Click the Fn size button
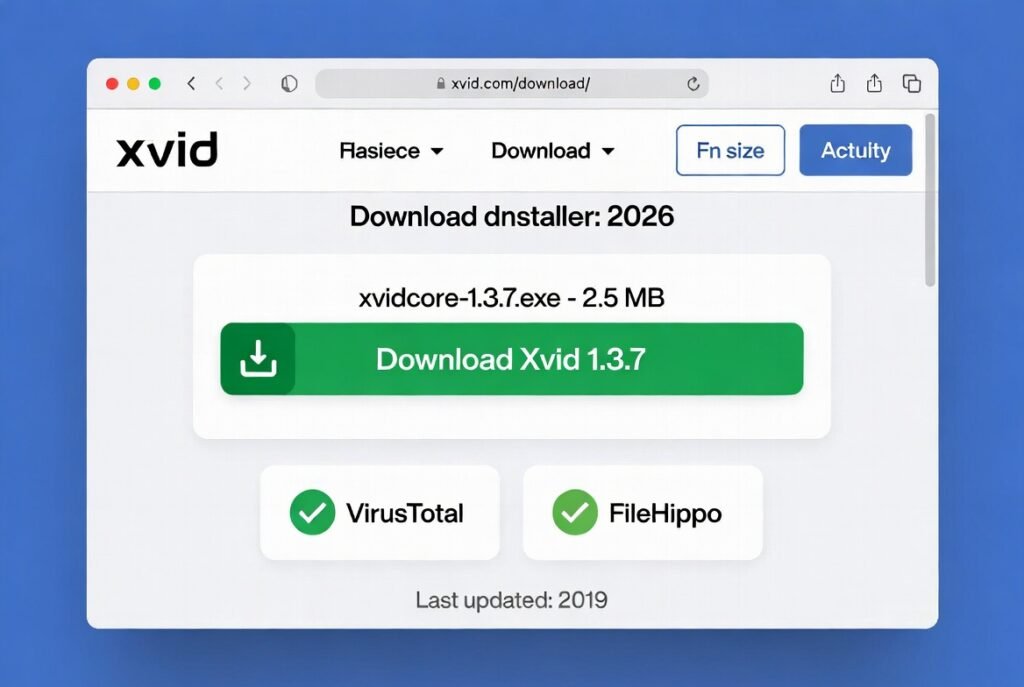Viewport: 1024px width, 687px height. [730, 150]
